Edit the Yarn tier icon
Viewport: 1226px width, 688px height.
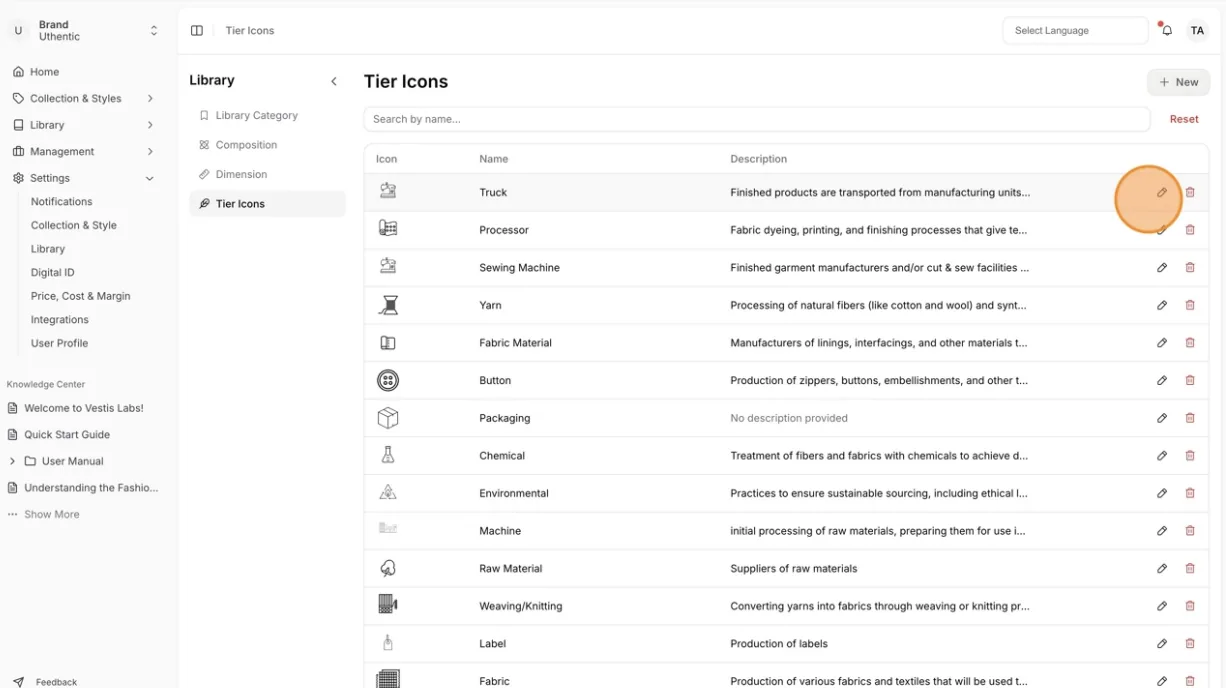(1162, 305)
